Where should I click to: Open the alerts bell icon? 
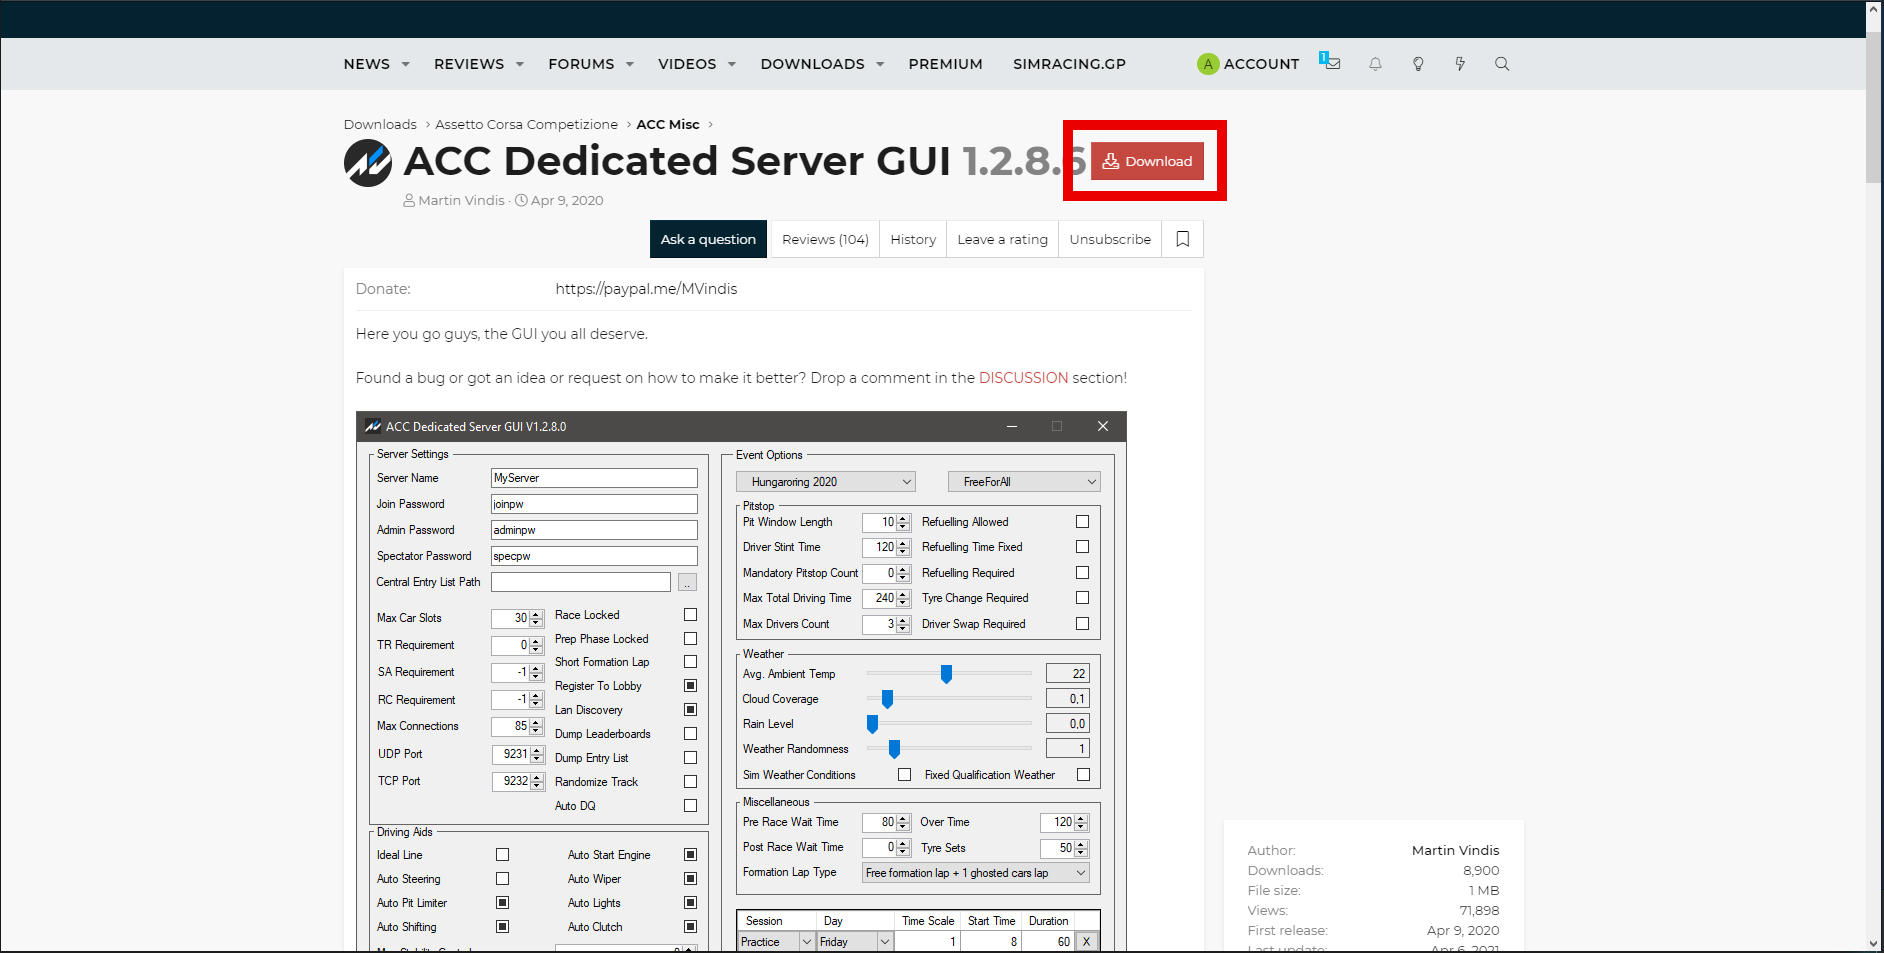point(1376,64)
